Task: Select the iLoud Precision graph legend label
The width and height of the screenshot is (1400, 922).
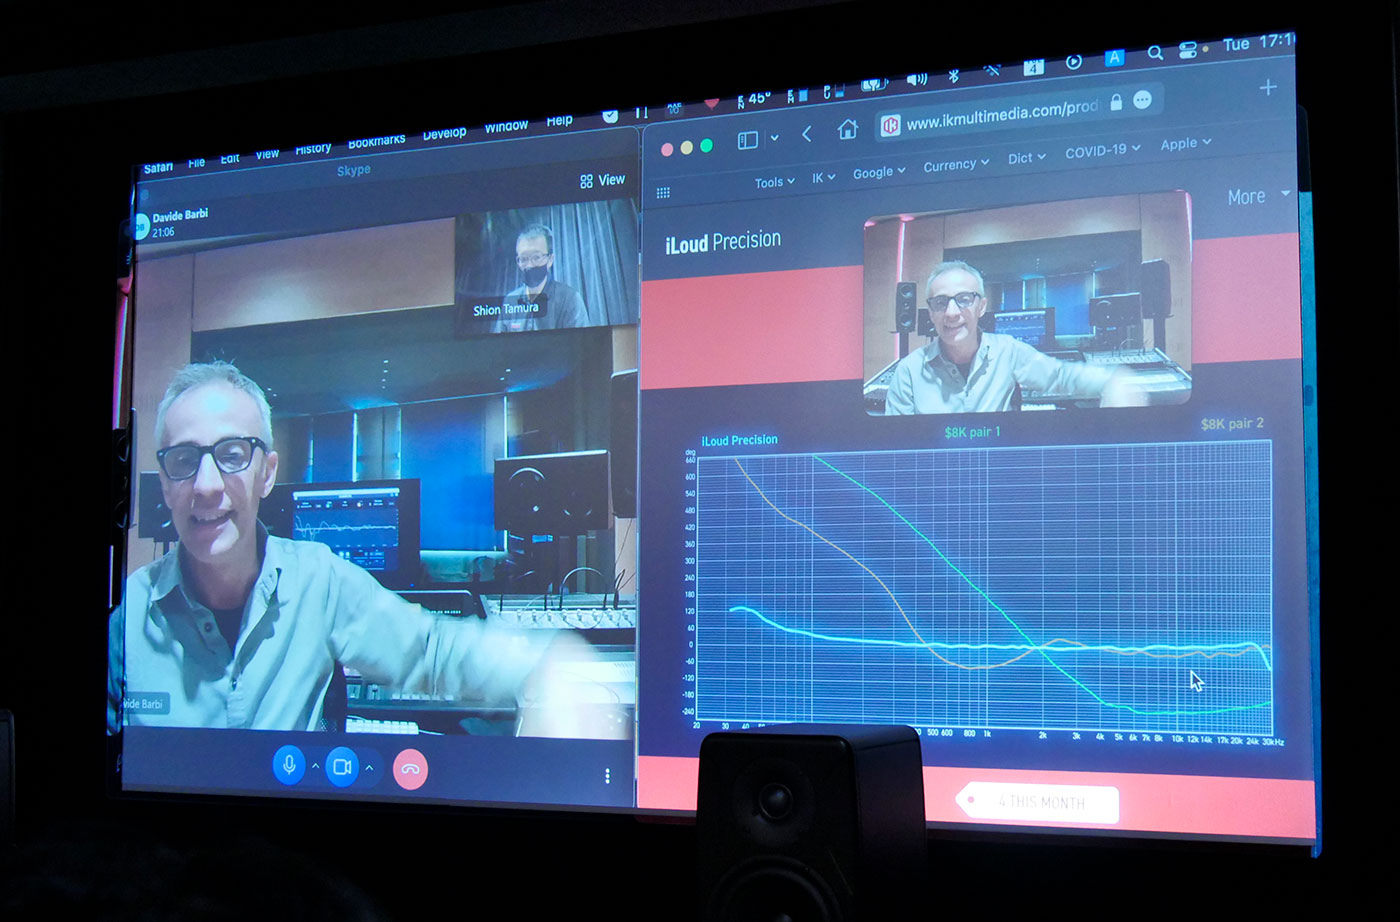Action: pos(739,440)
